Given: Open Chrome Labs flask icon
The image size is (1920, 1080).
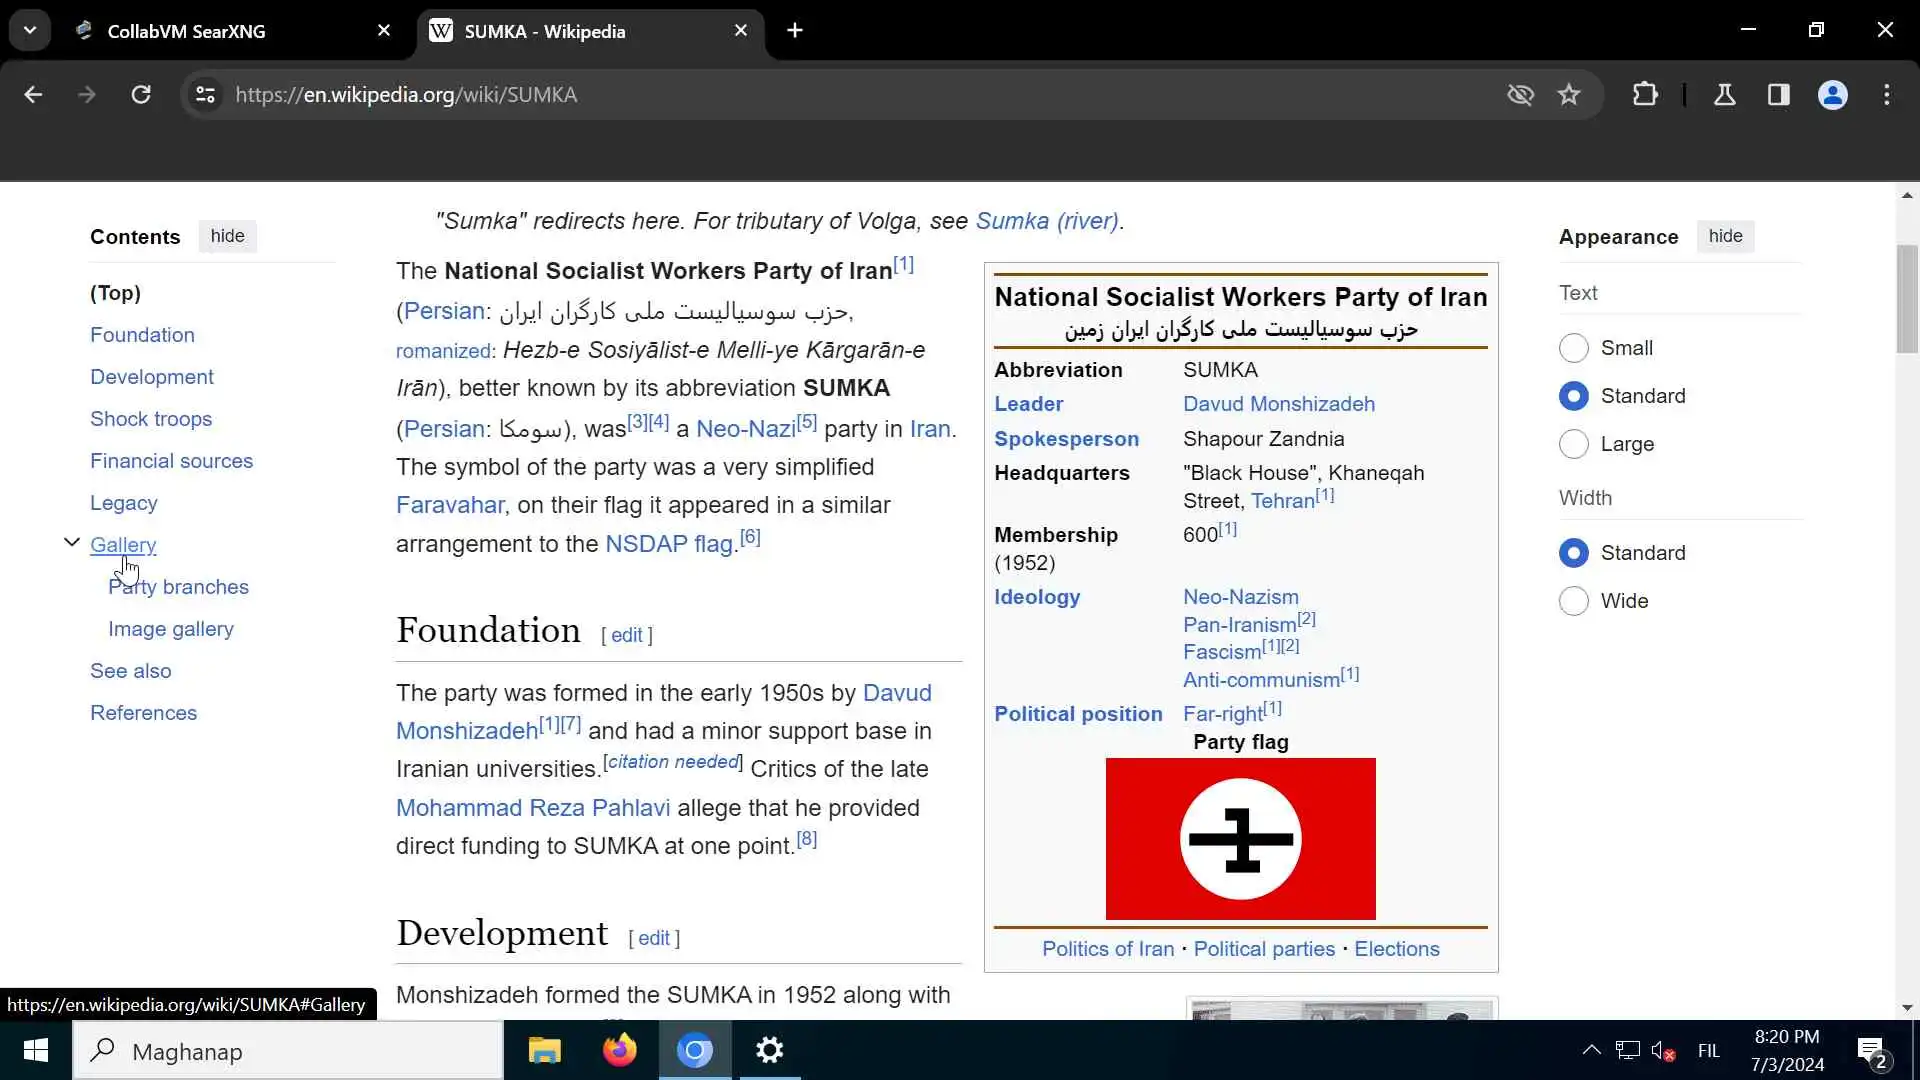Looking at the screenshot, I should [x=1724, y=94].
